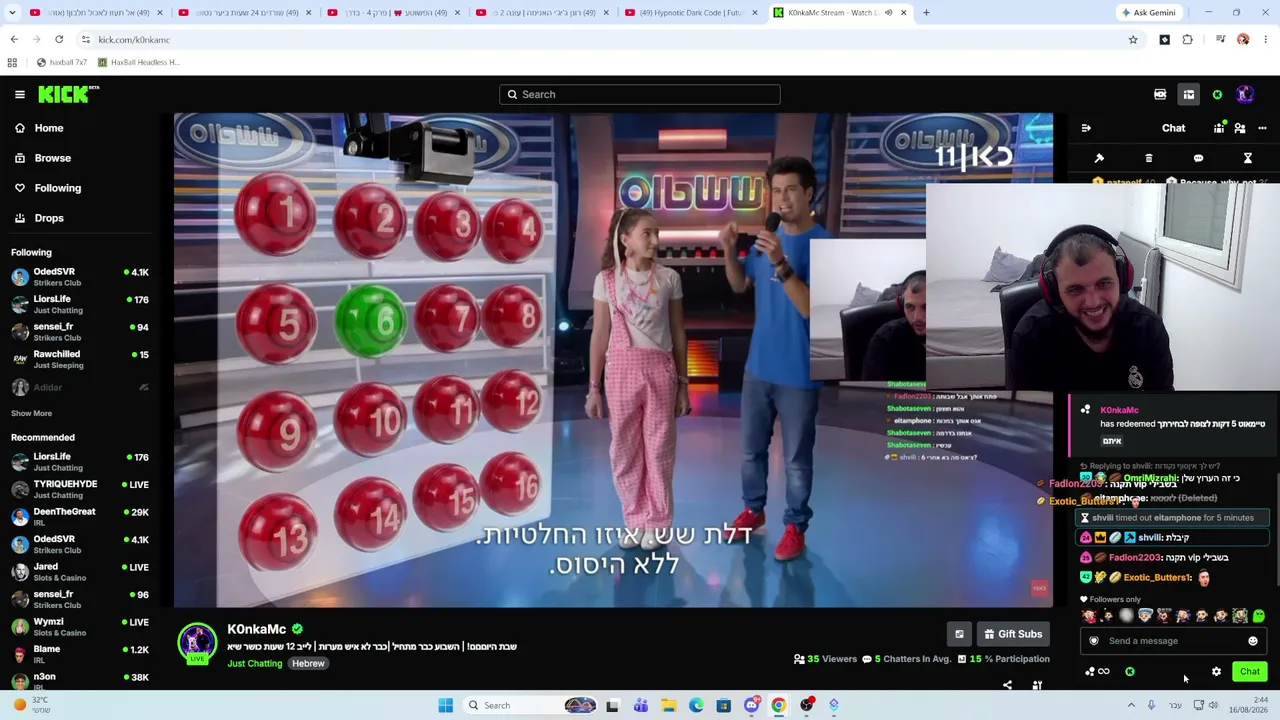Bookmark this page with the star icon
Viewport: 1280px width, 720px height.
(x=1133, y=39)
